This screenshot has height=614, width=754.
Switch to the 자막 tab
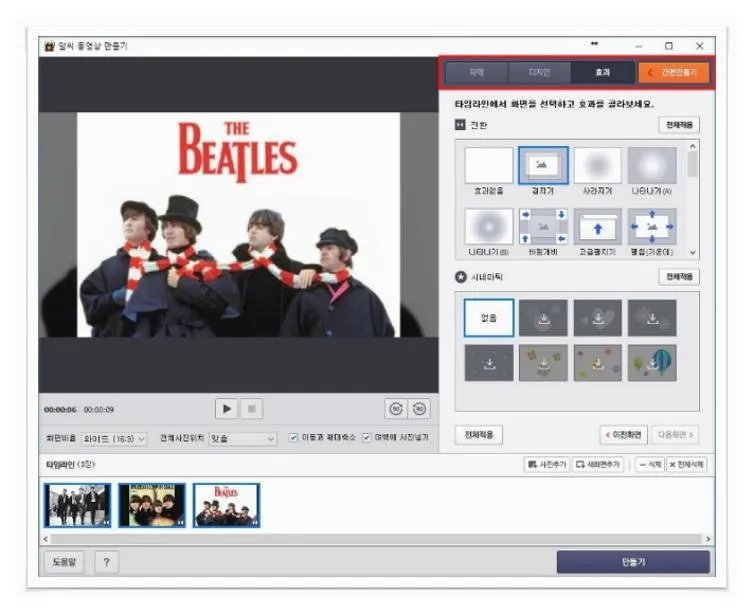pos(476,73)
